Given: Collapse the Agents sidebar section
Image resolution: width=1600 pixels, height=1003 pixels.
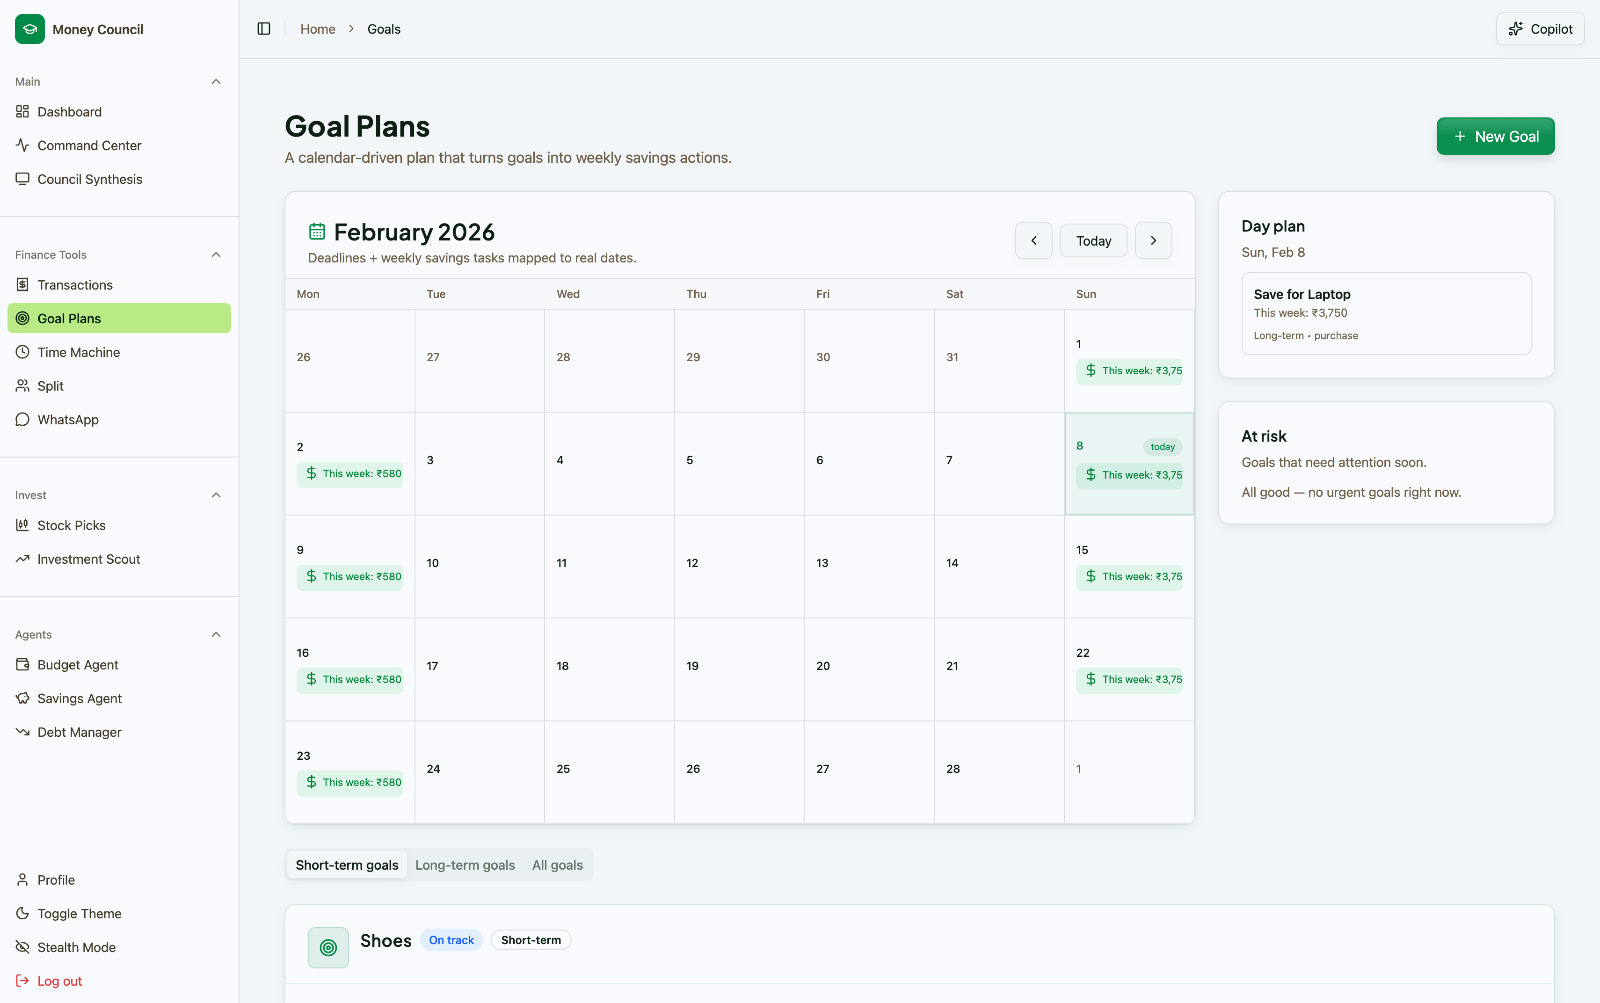Looking at the screenshot, I should pyautogui.click(x=216, y=635).
